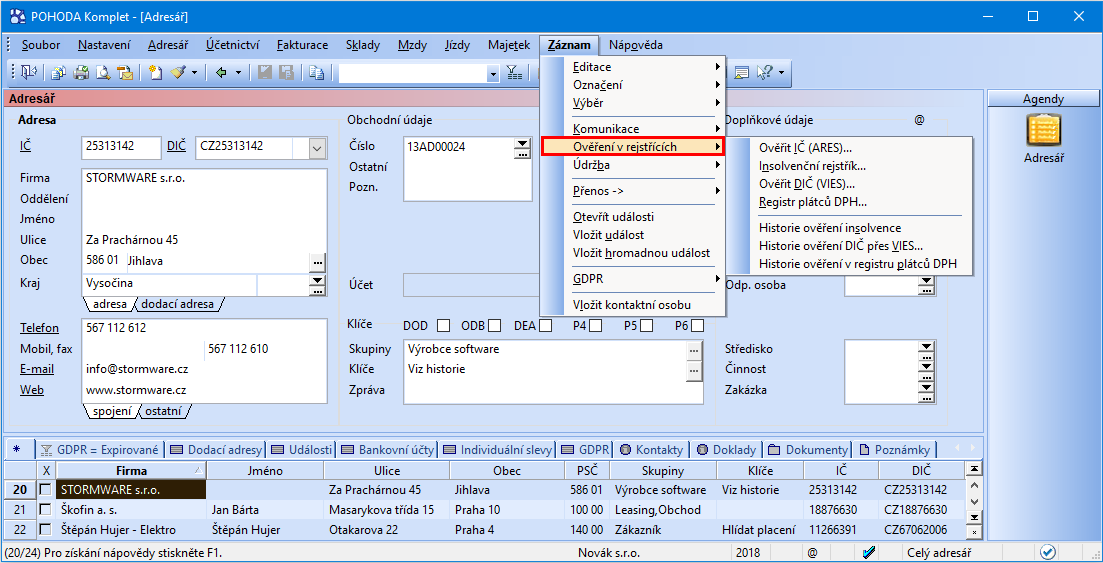Screen dimensions: 1103x563
Task: Click the Zpráva input field
Action: tap(554, 390)
